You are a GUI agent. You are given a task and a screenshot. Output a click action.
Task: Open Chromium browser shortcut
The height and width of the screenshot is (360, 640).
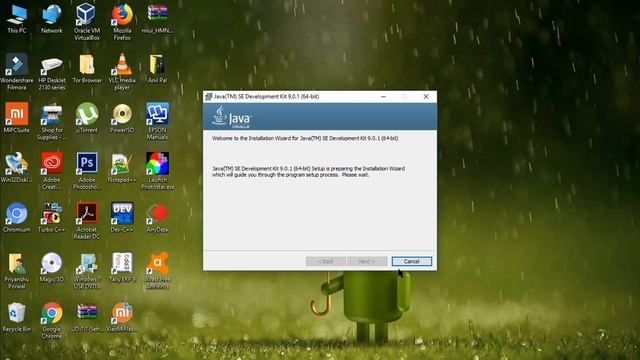coord(17,218)
